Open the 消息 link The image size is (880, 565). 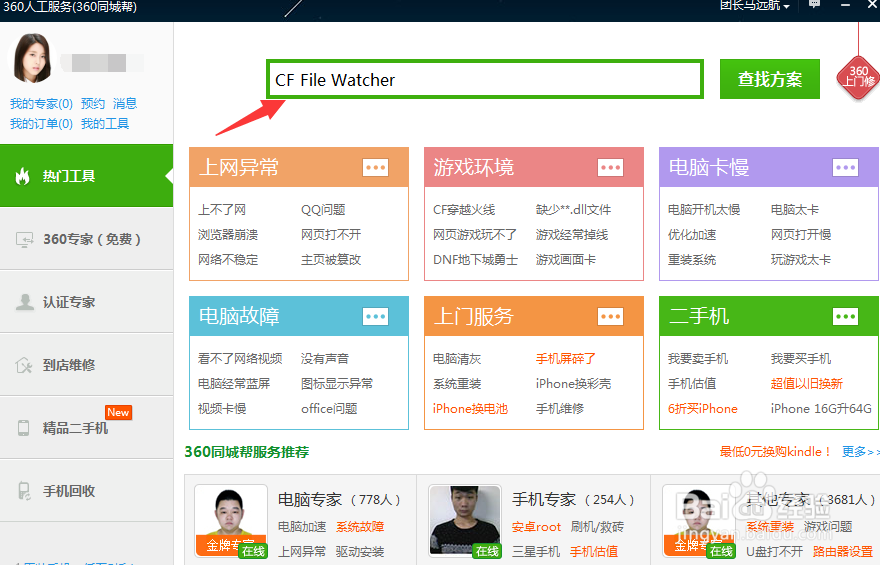125,104
